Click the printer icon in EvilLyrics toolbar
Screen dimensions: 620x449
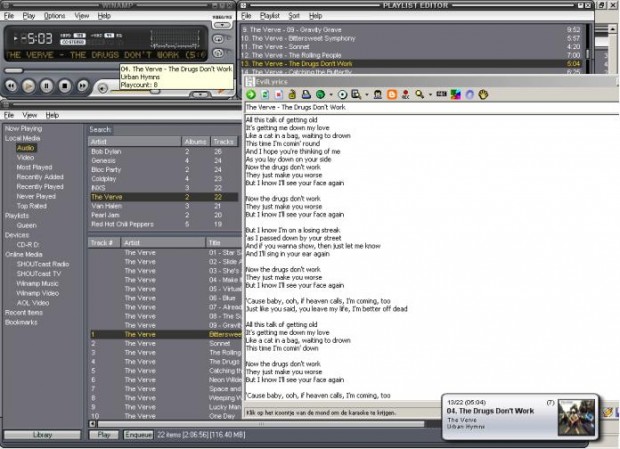coord(306,94)
